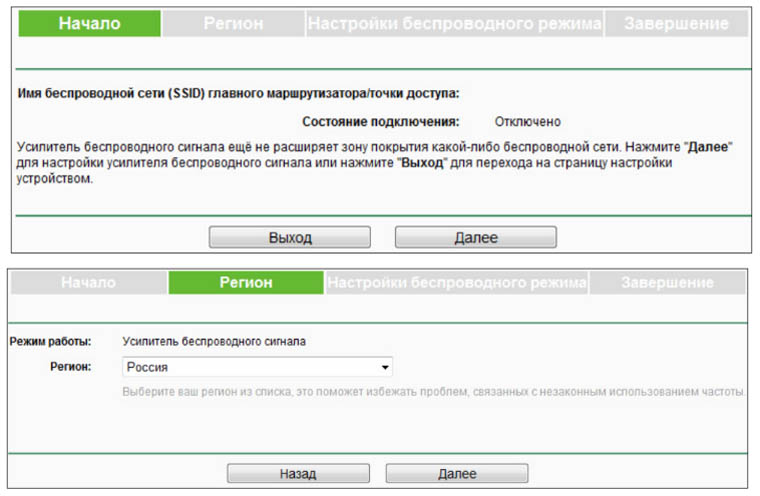The width and height of the screenshot is (760, 496).
Task: Open Настройки беспроводного режима tab in lower wizard
Action: [457, 282]
